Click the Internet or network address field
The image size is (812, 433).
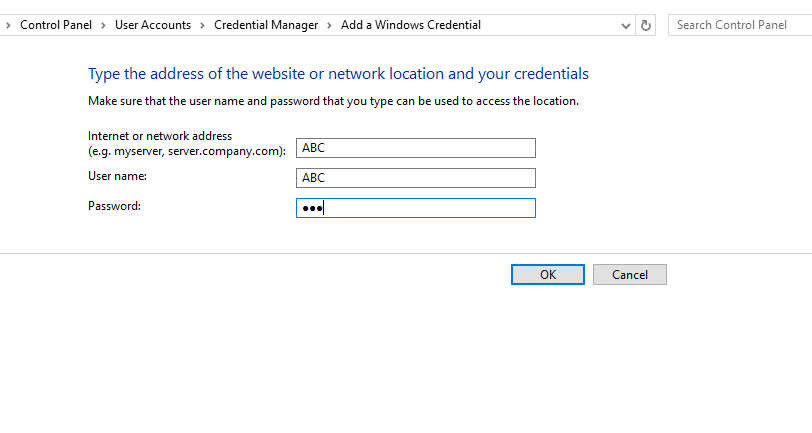pos(415,148)
